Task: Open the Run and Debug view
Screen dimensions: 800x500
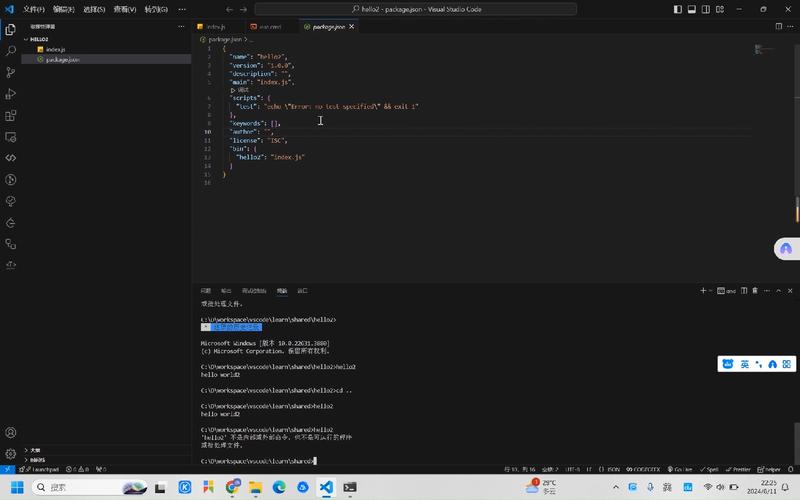Action: tap(10, 94)
